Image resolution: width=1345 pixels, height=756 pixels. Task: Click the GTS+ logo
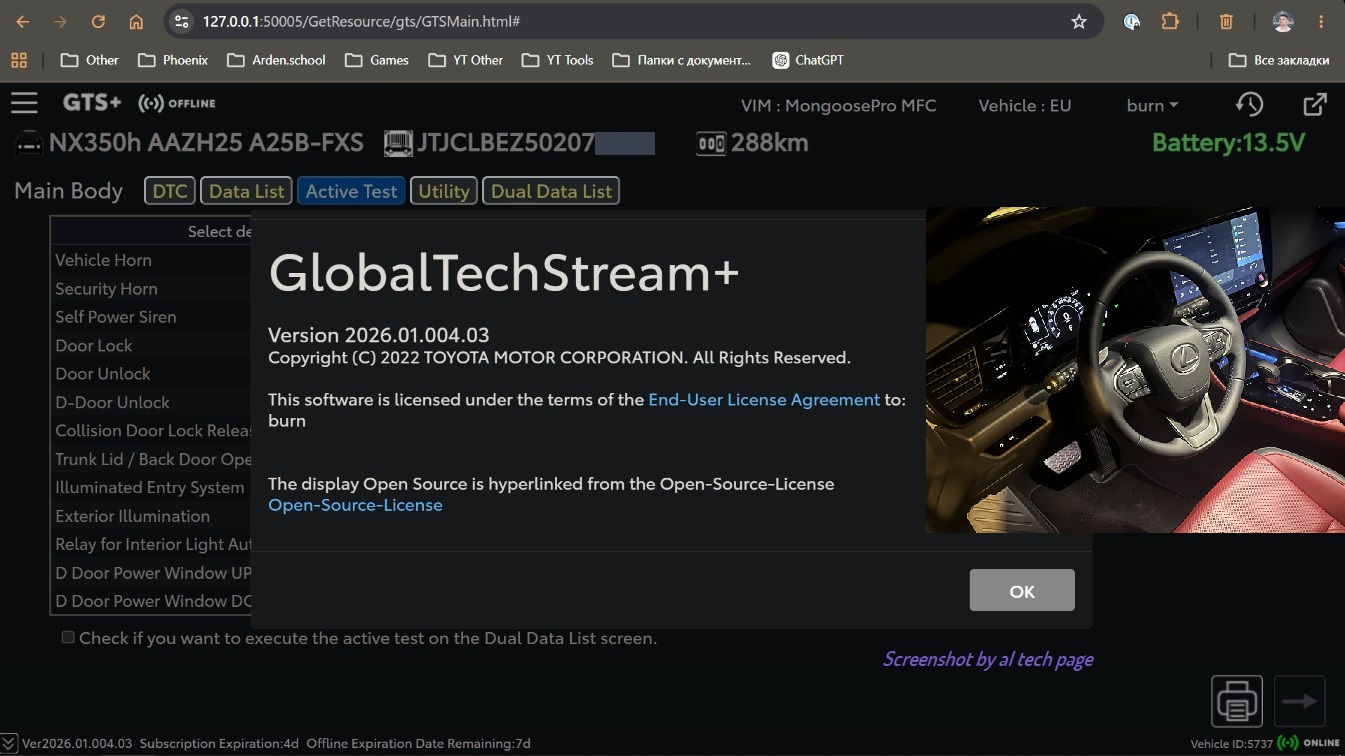tap(92, 103)
